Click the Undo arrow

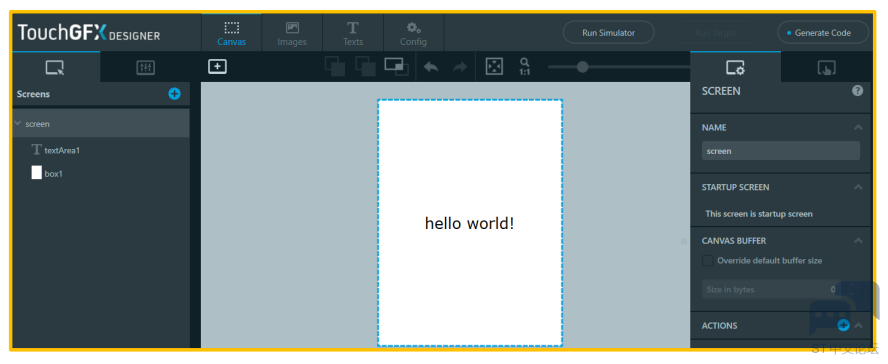pos(431,67)
